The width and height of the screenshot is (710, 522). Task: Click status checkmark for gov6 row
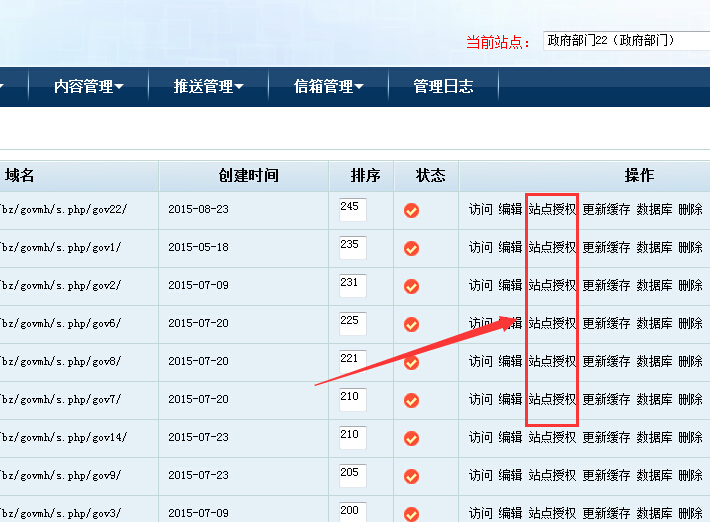click(x=411, y=324)
